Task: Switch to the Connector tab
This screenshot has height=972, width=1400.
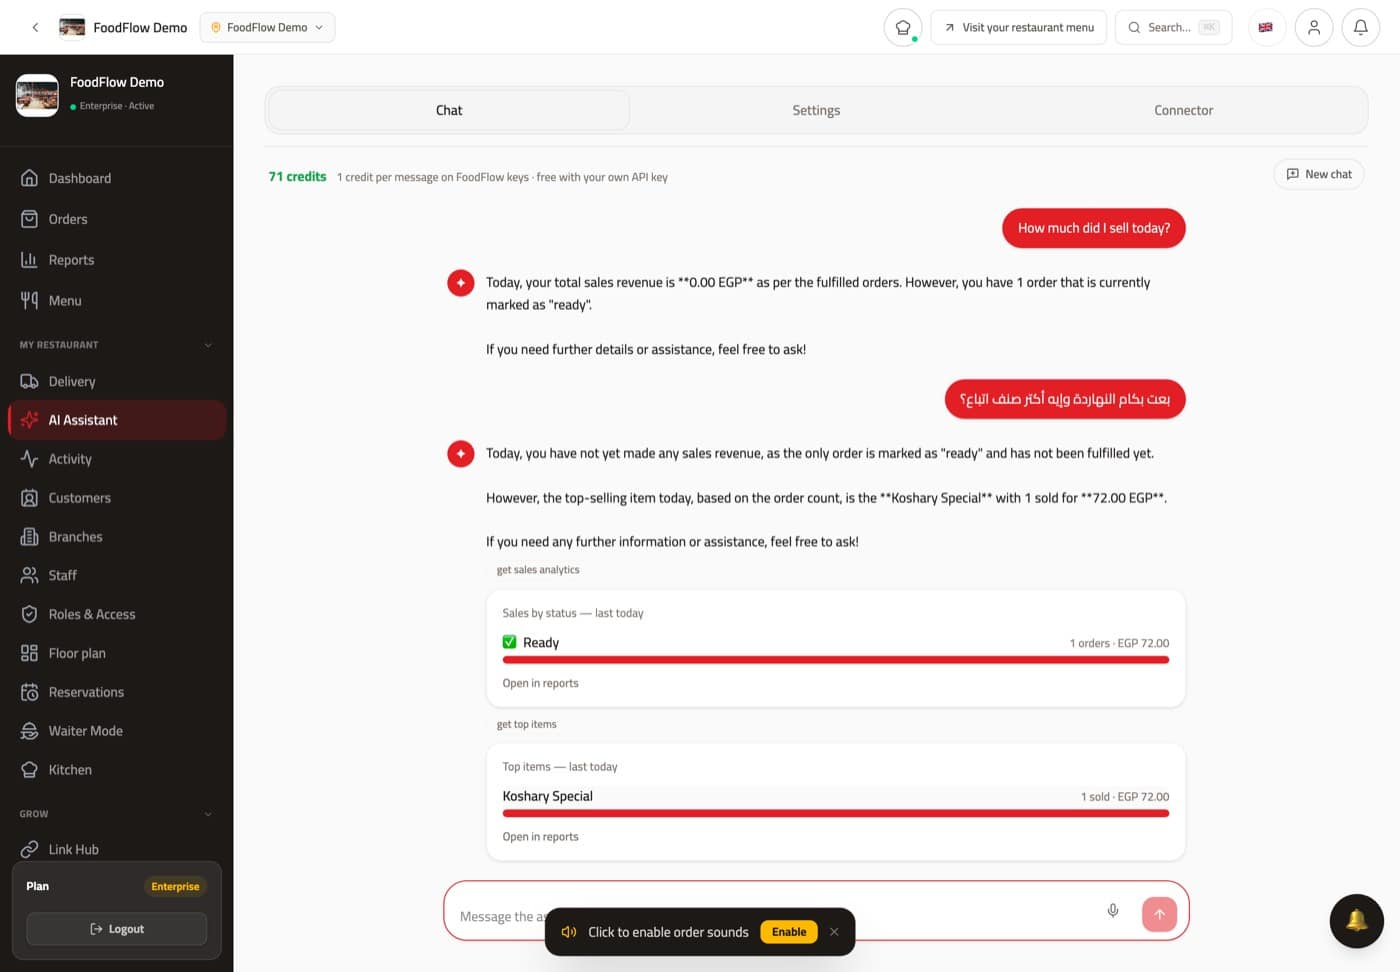Action: (x=1183, y=110)
